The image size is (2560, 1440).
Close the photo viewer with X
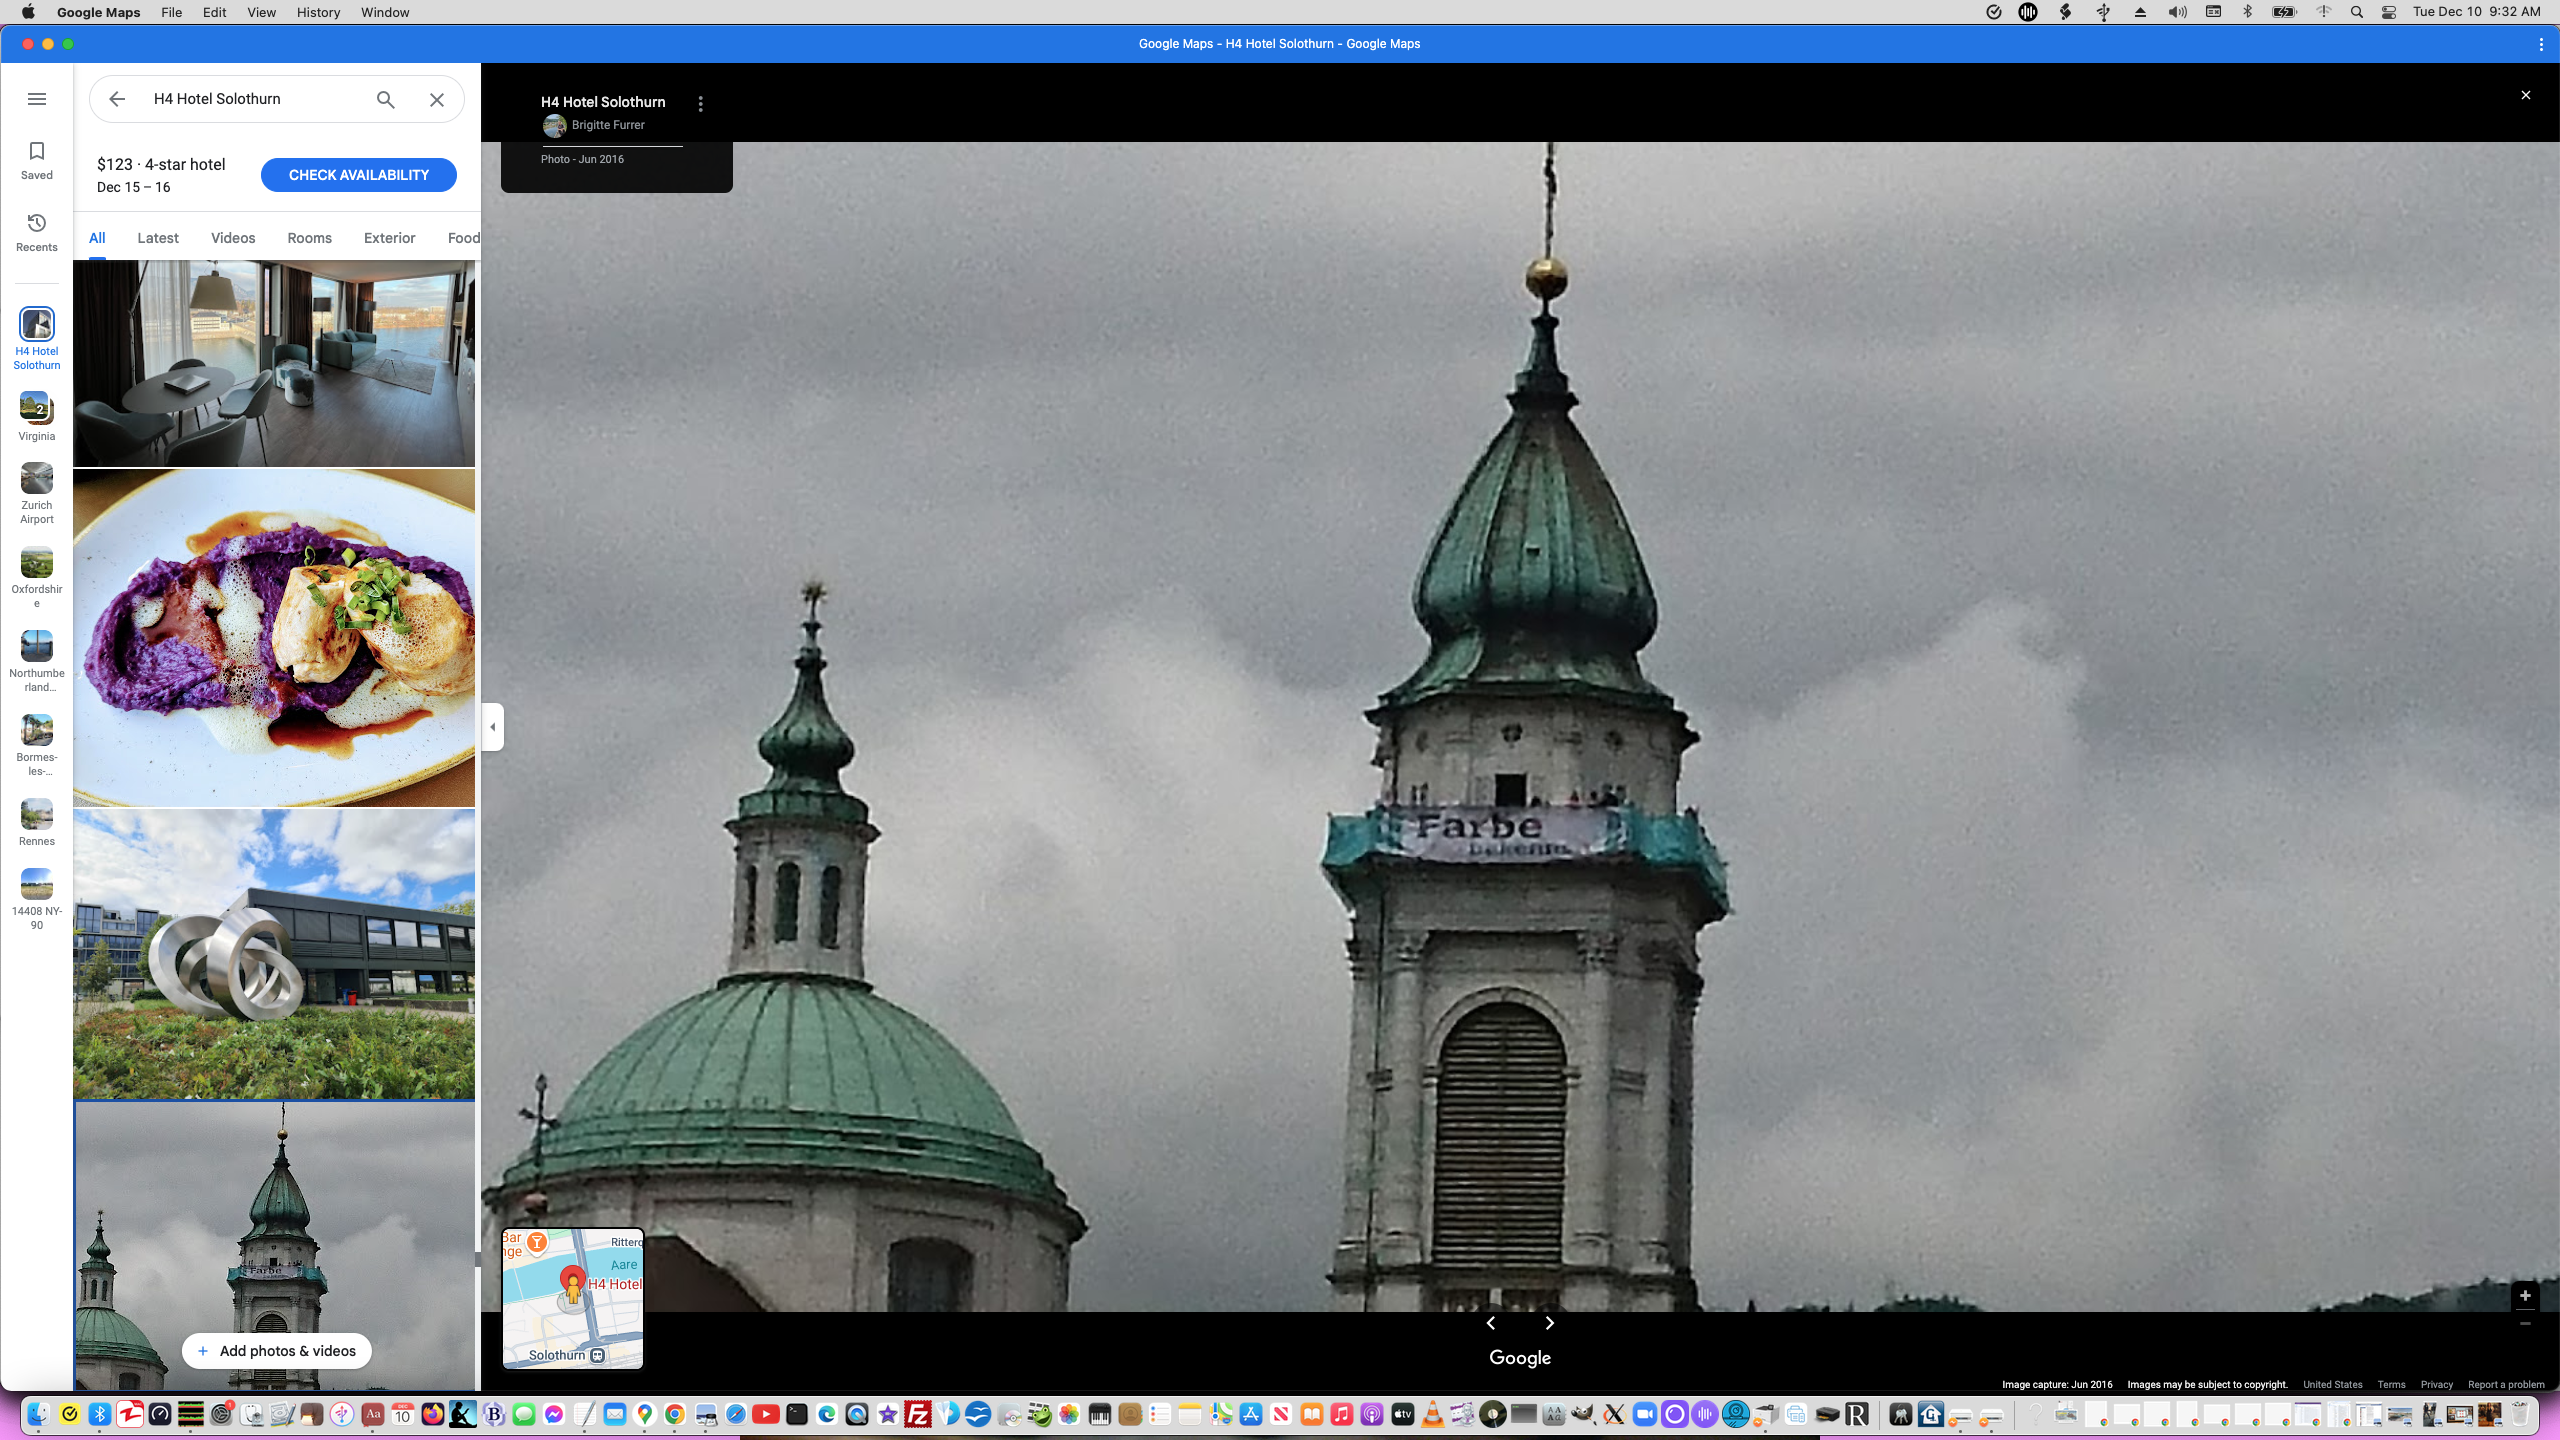(x=2525, y=95)
